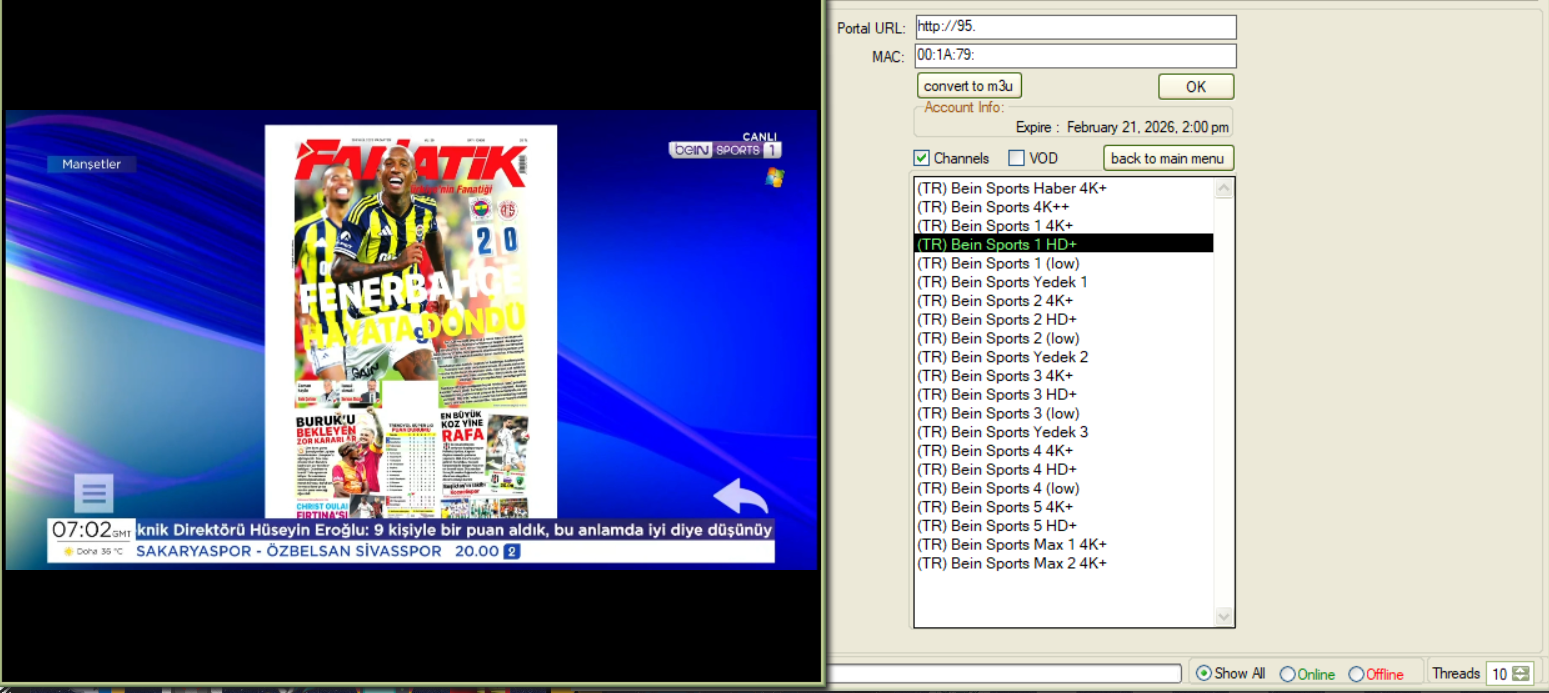The height and width of the screenshot is (693, 1549).
Task: Select the Online radio button
Action: point(1287,674)
